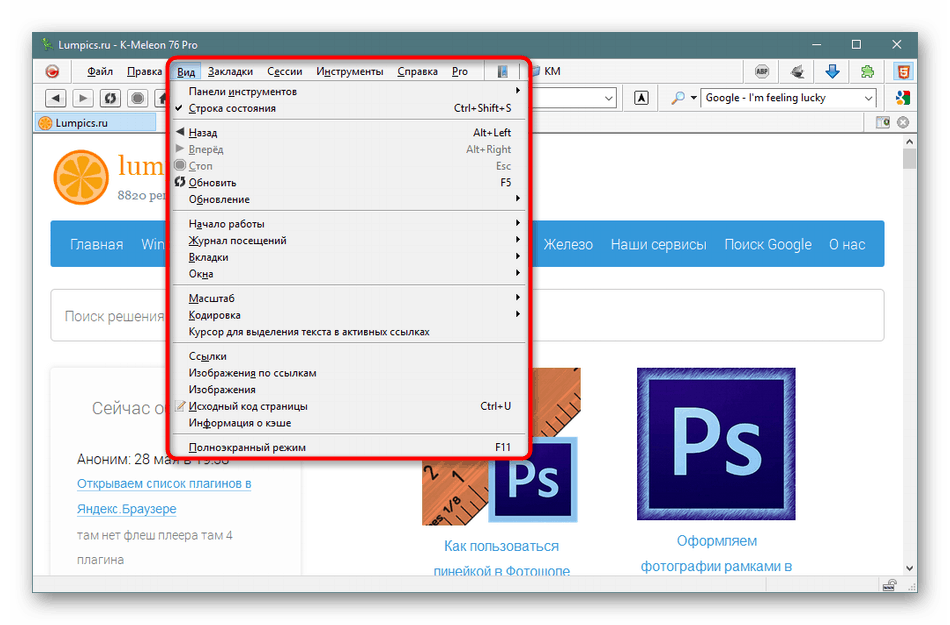Open О нас navigation link

pyautogui.click(x=847, y=244)
